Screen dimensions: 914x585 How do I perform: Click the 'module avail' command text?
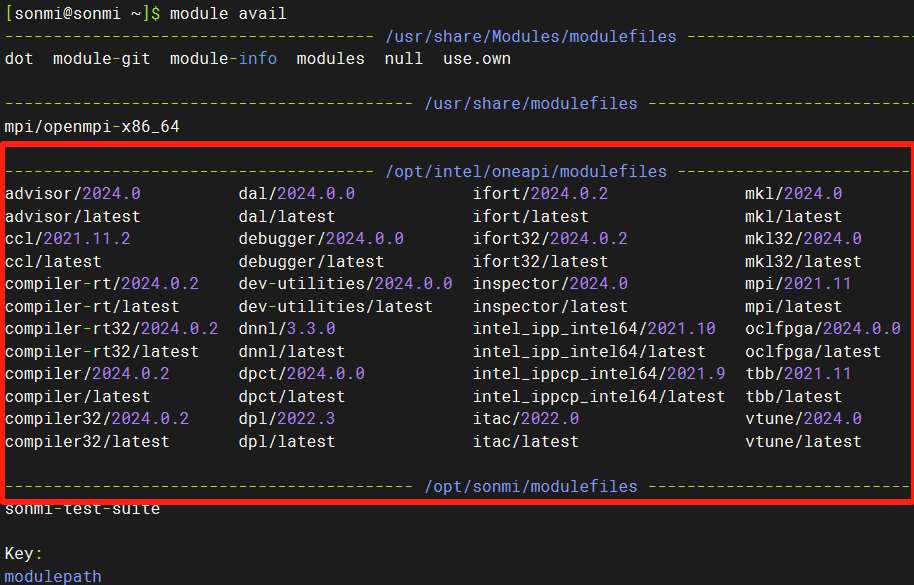click(x=228, y=13)
